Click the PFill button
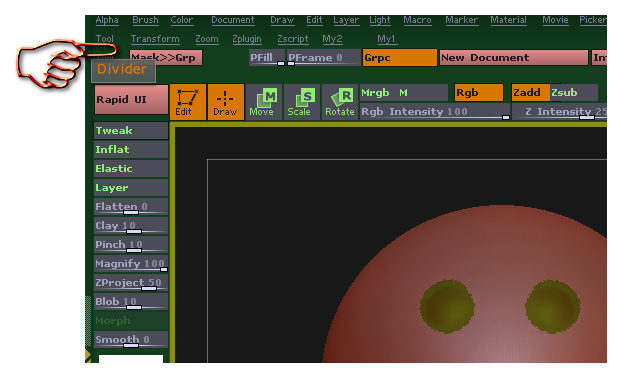 coord(267,58)
